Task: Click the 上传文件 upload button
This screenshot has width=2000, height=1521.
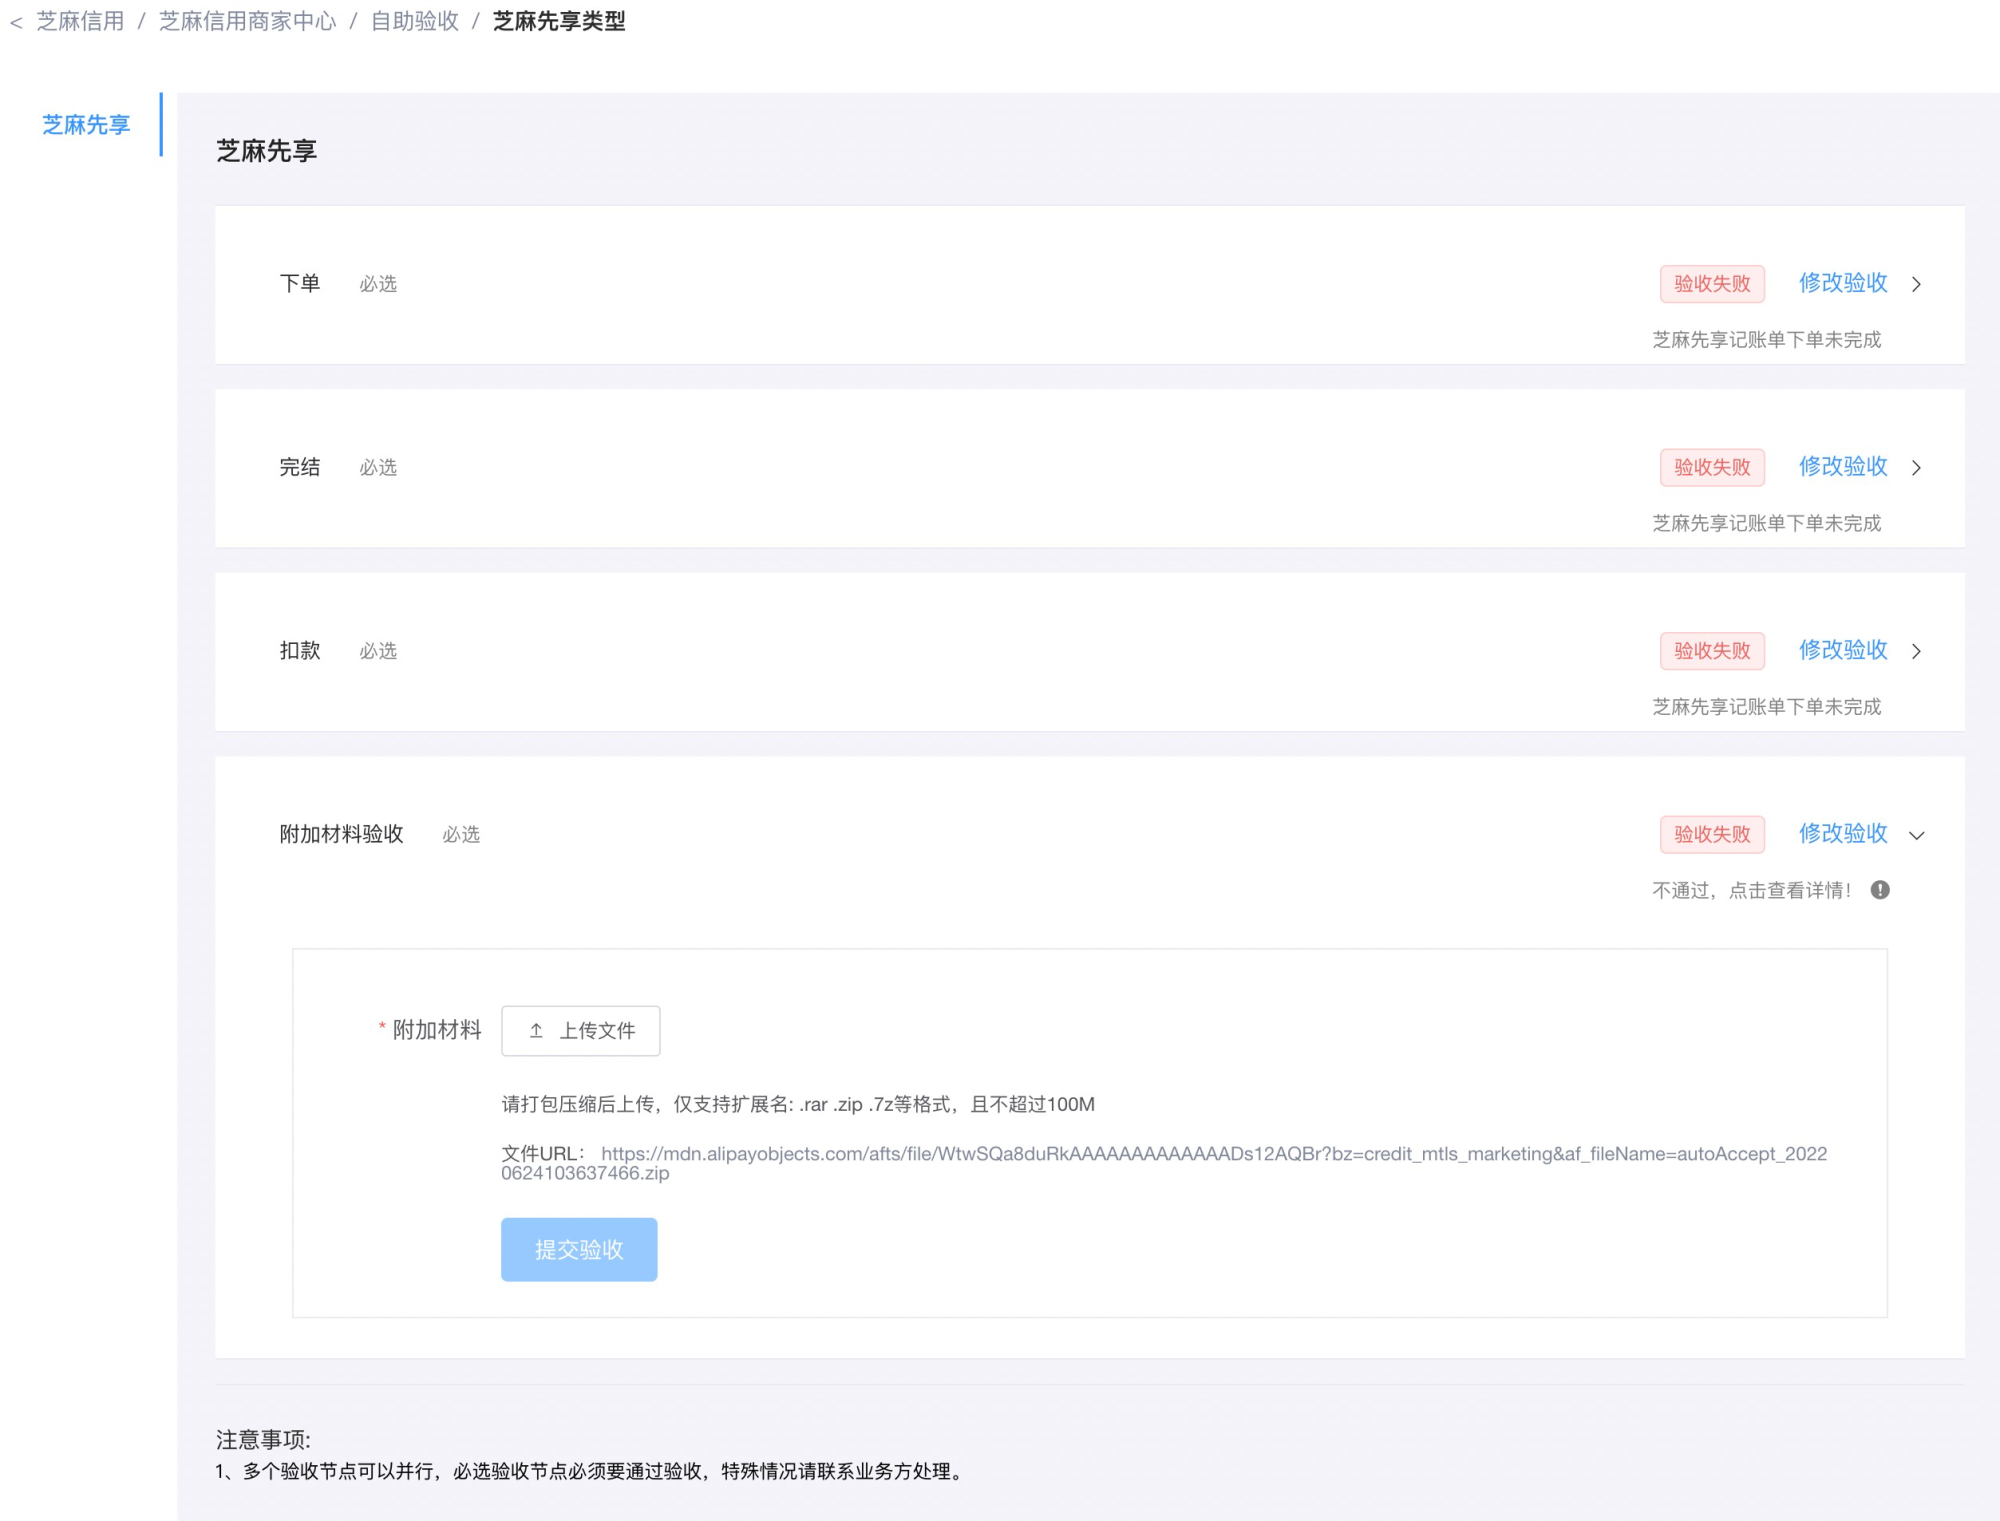Action: click(580, 1031)
